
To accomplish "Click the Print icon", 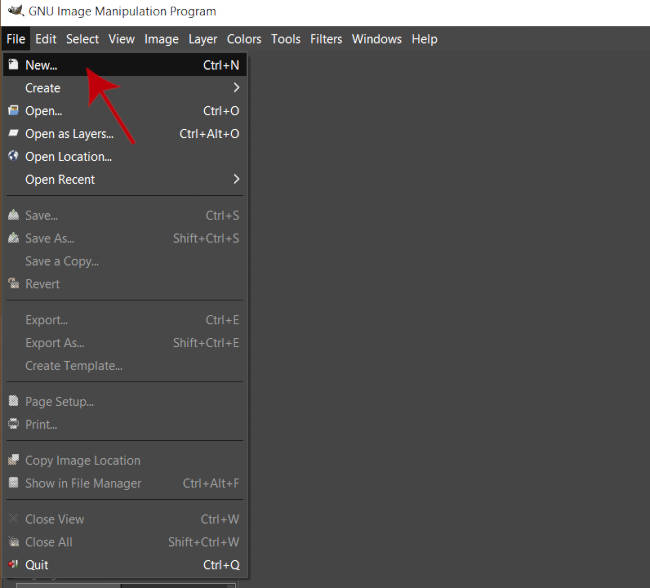I will coord(13,424).
